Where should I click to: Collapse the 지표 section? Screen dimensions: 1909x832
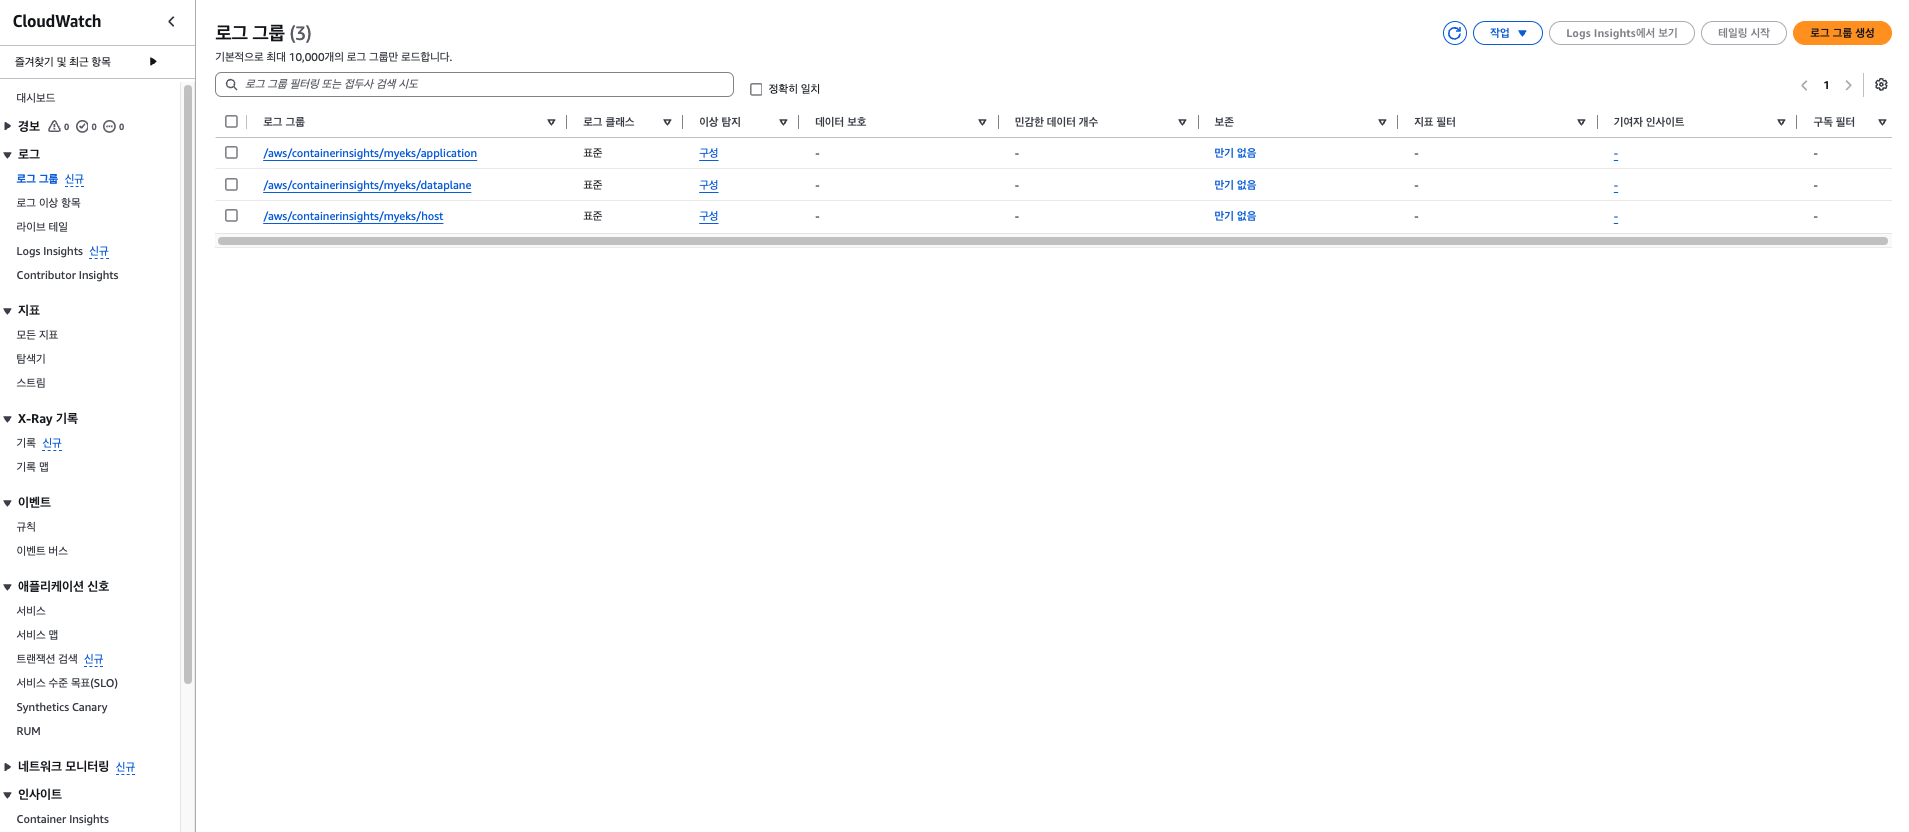(8, 311)
